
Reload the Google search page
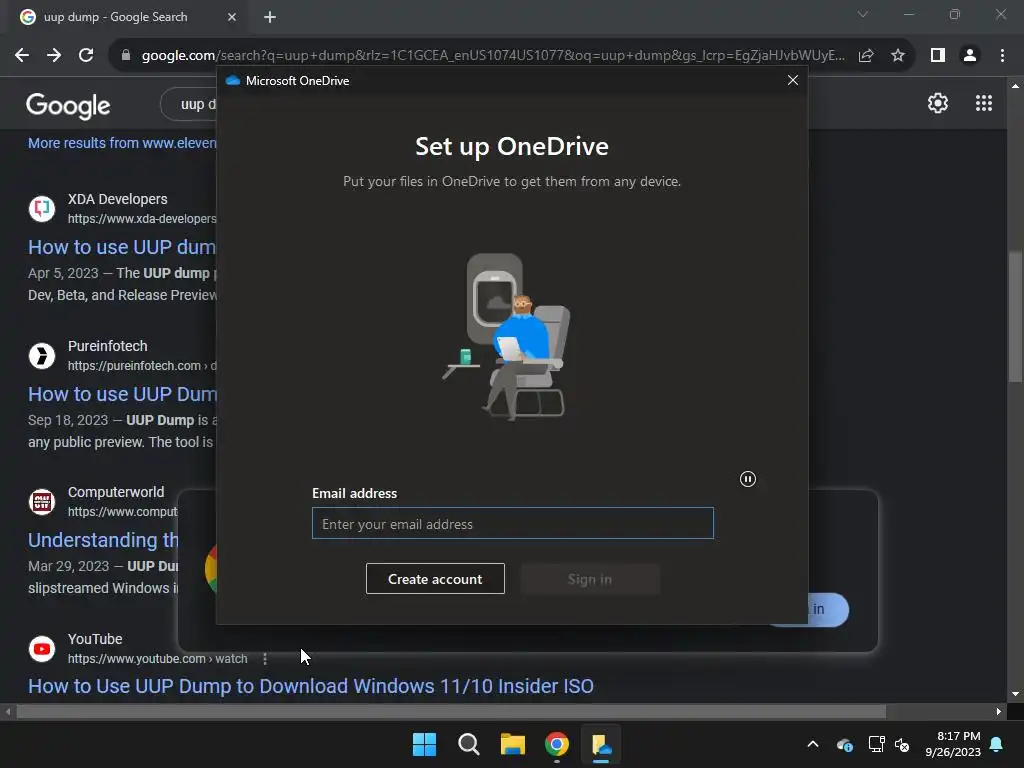click(86, 56)
